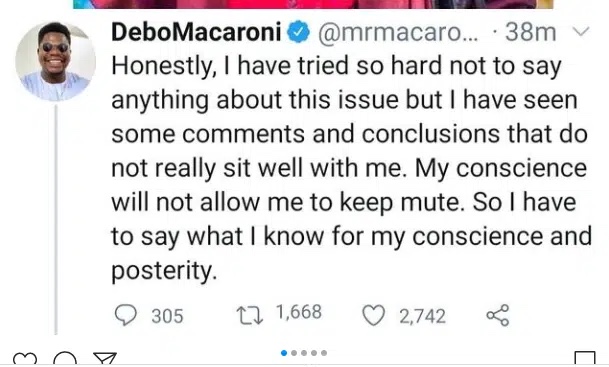Like the Instagram post with the heart icon
The image size is (609, 367).
pos(24,359)
